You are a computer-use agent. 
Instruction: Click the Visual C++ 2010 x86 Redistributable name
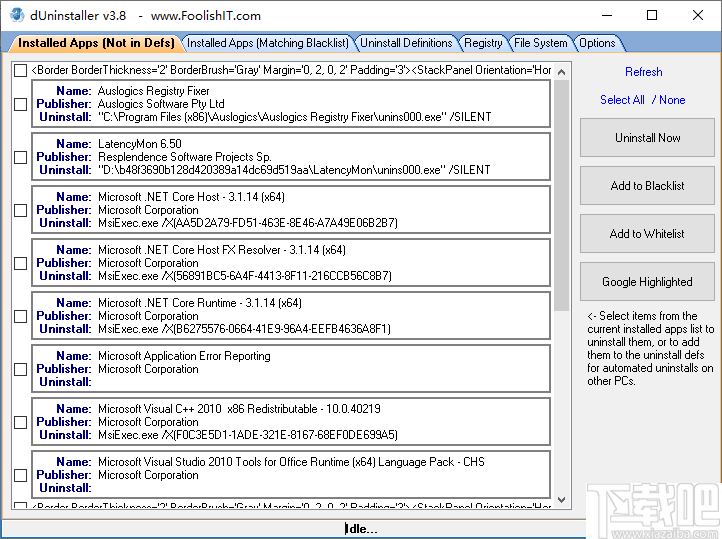click(x=239, y=409)
